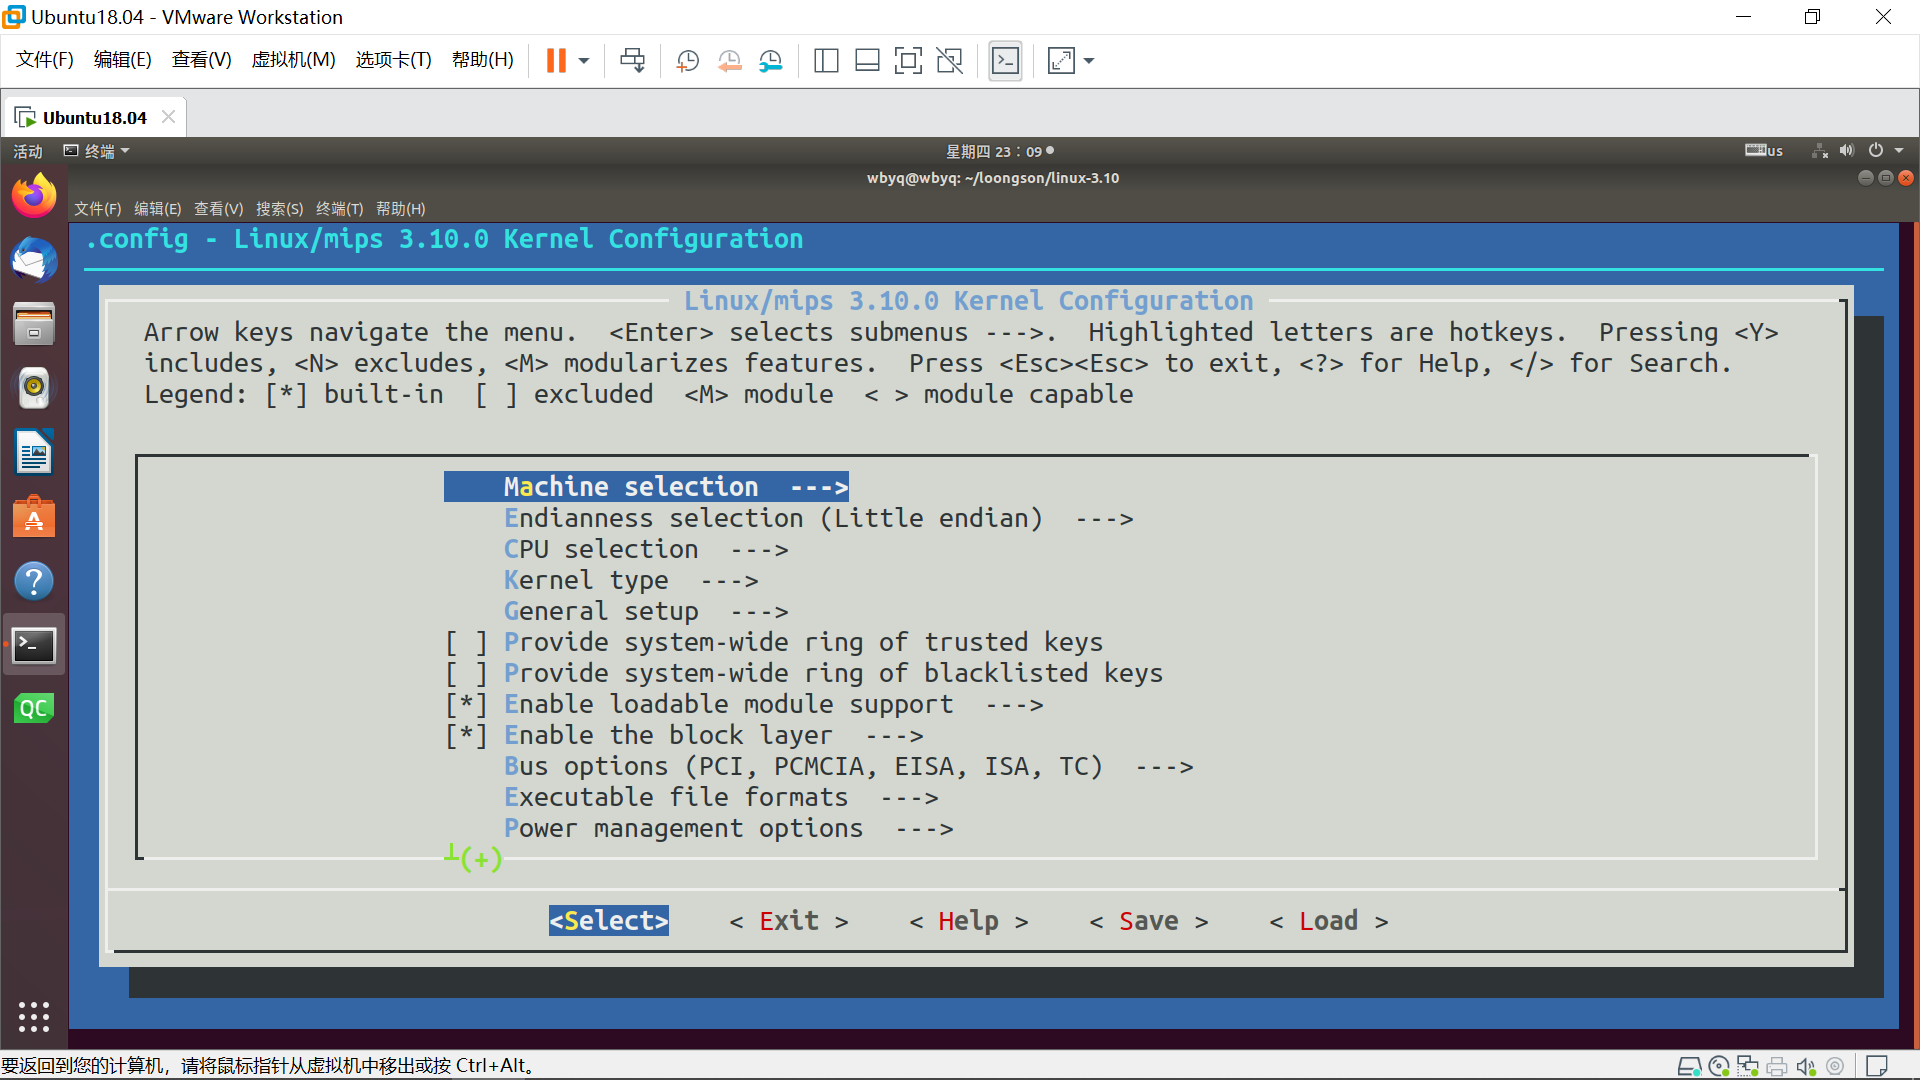Image resolution: width=1920 pixels, height=1080 pixels.
Task: Open Qt Creator from the dock
Action: point(34,709)
